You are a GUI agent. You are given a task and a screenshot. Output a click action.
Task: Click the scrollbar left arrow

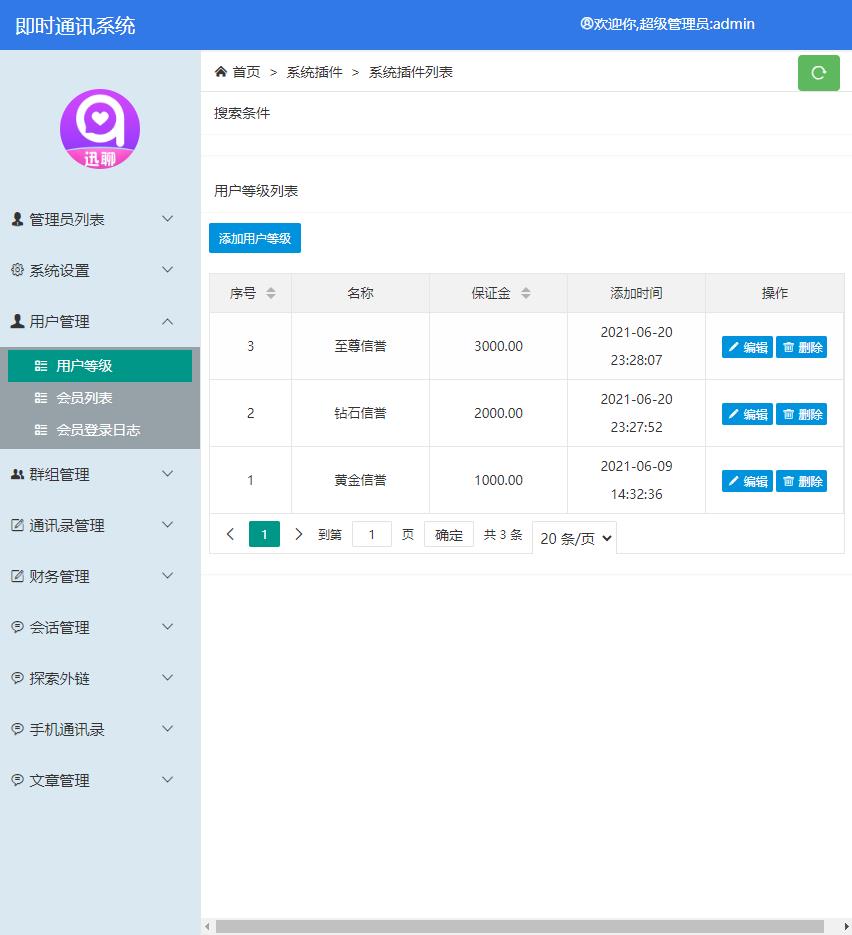[207, 927]
